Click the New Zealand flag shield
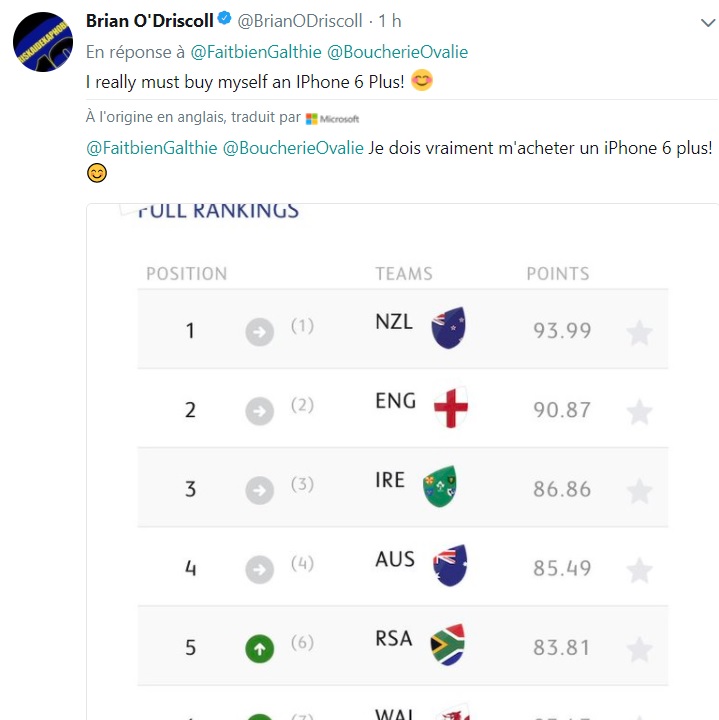 [449, 328]
